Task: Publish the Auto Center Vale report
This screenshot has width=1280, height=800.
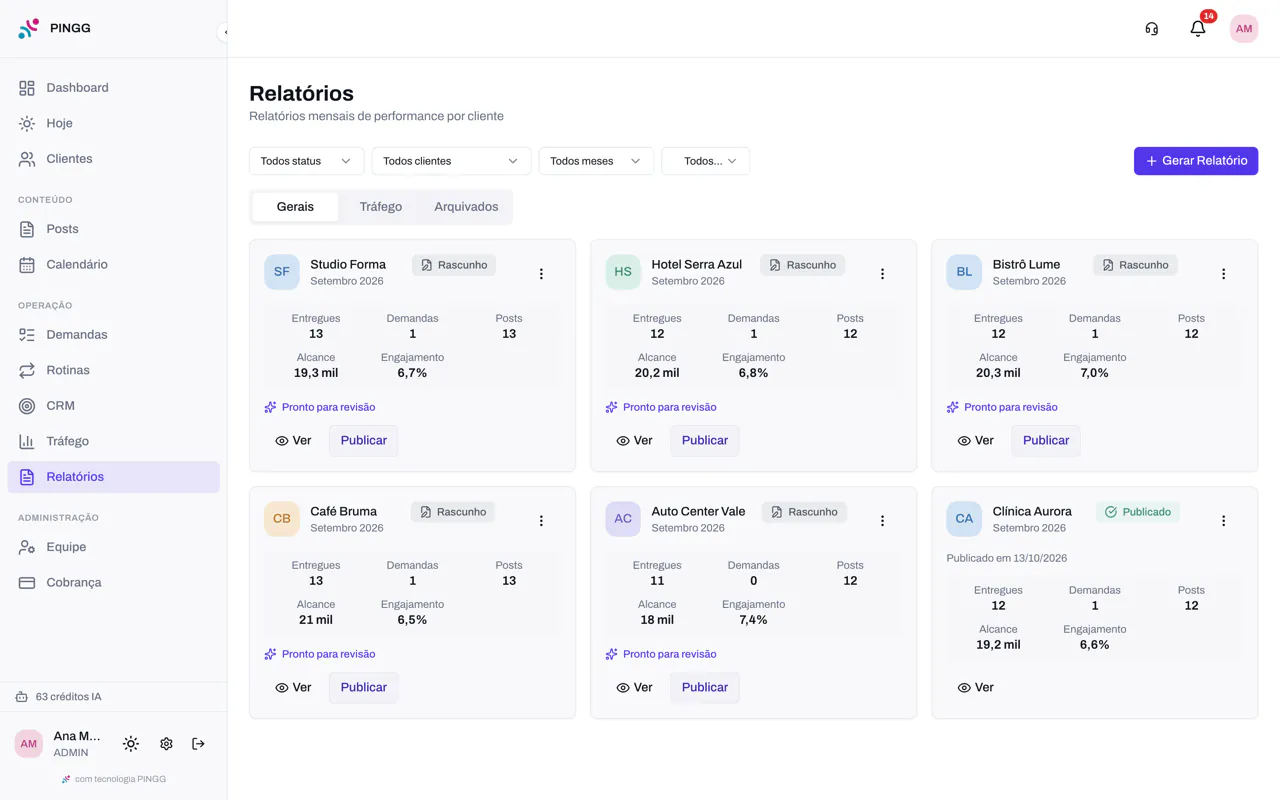Action: click(x=705, y=688)
